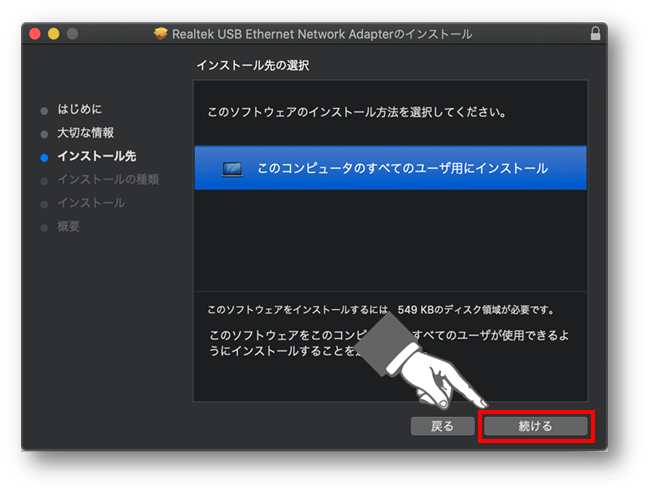Click the gray bullet beside はじめに

(44, 111)
